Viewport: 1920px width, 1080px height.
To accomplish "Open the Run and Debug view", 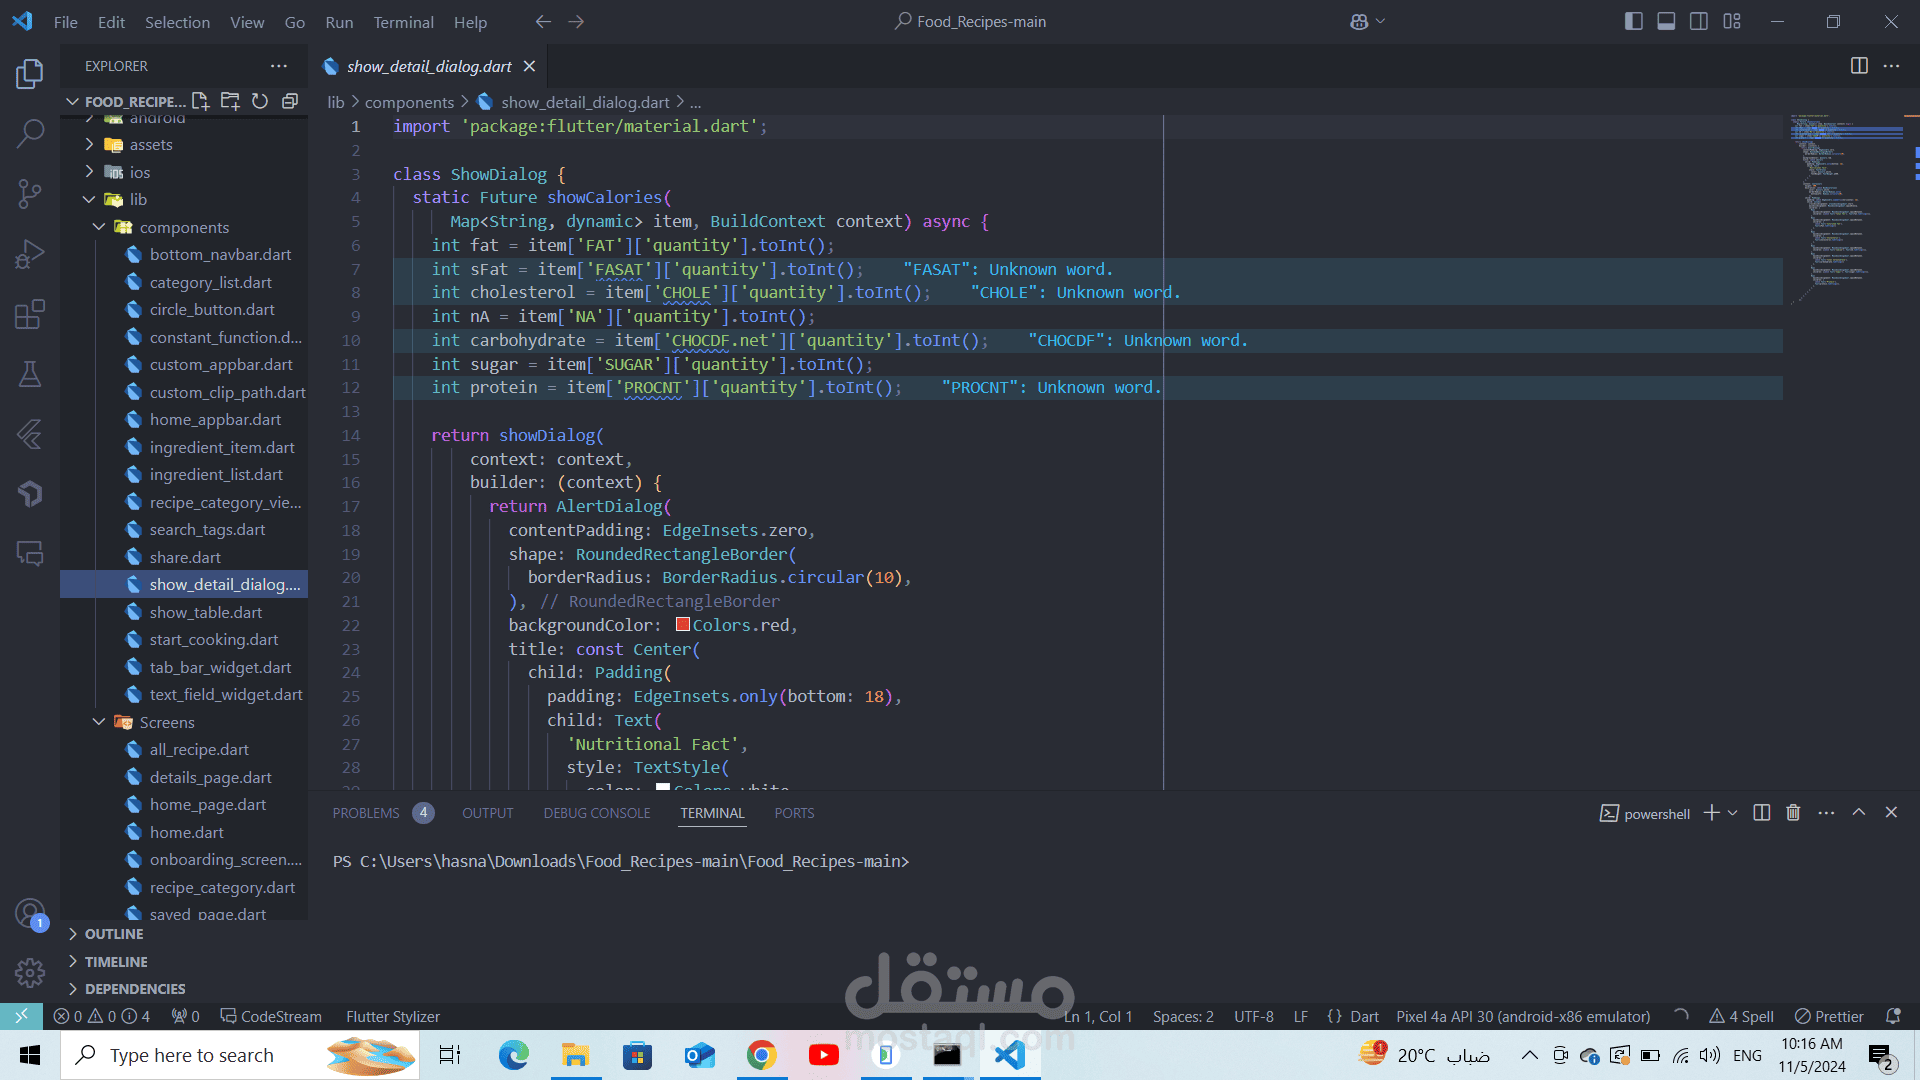I will click(30, 254).
